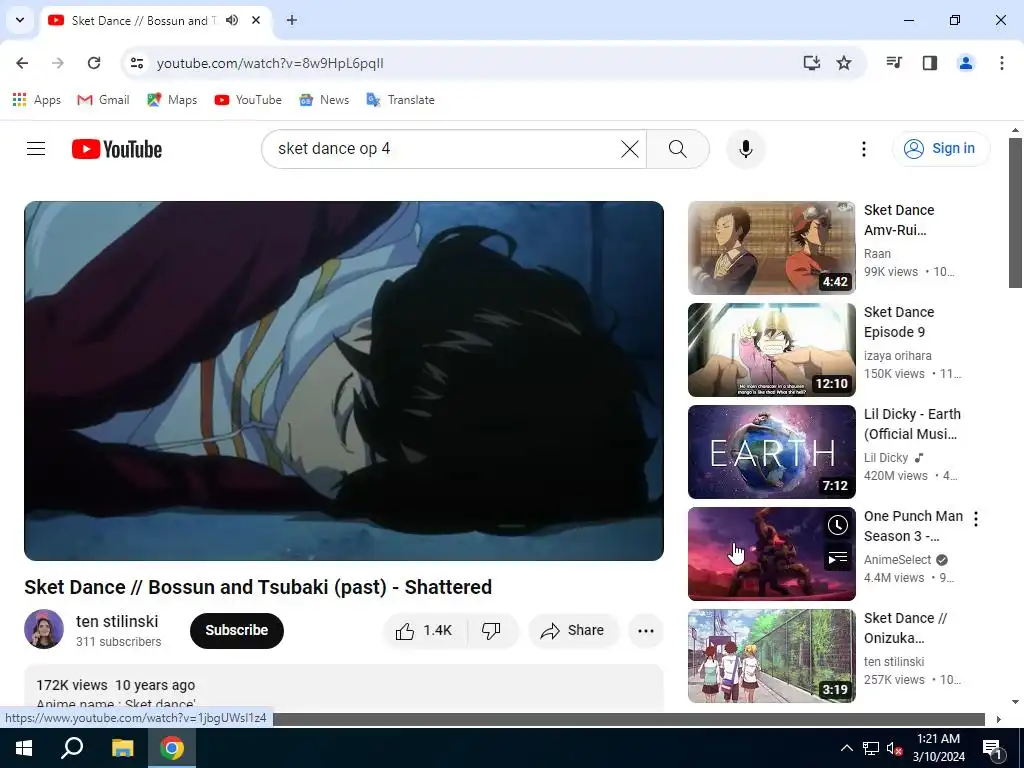Open AnimeSelect channel name
Screen dimensions: 1024x768
[897, 560]
